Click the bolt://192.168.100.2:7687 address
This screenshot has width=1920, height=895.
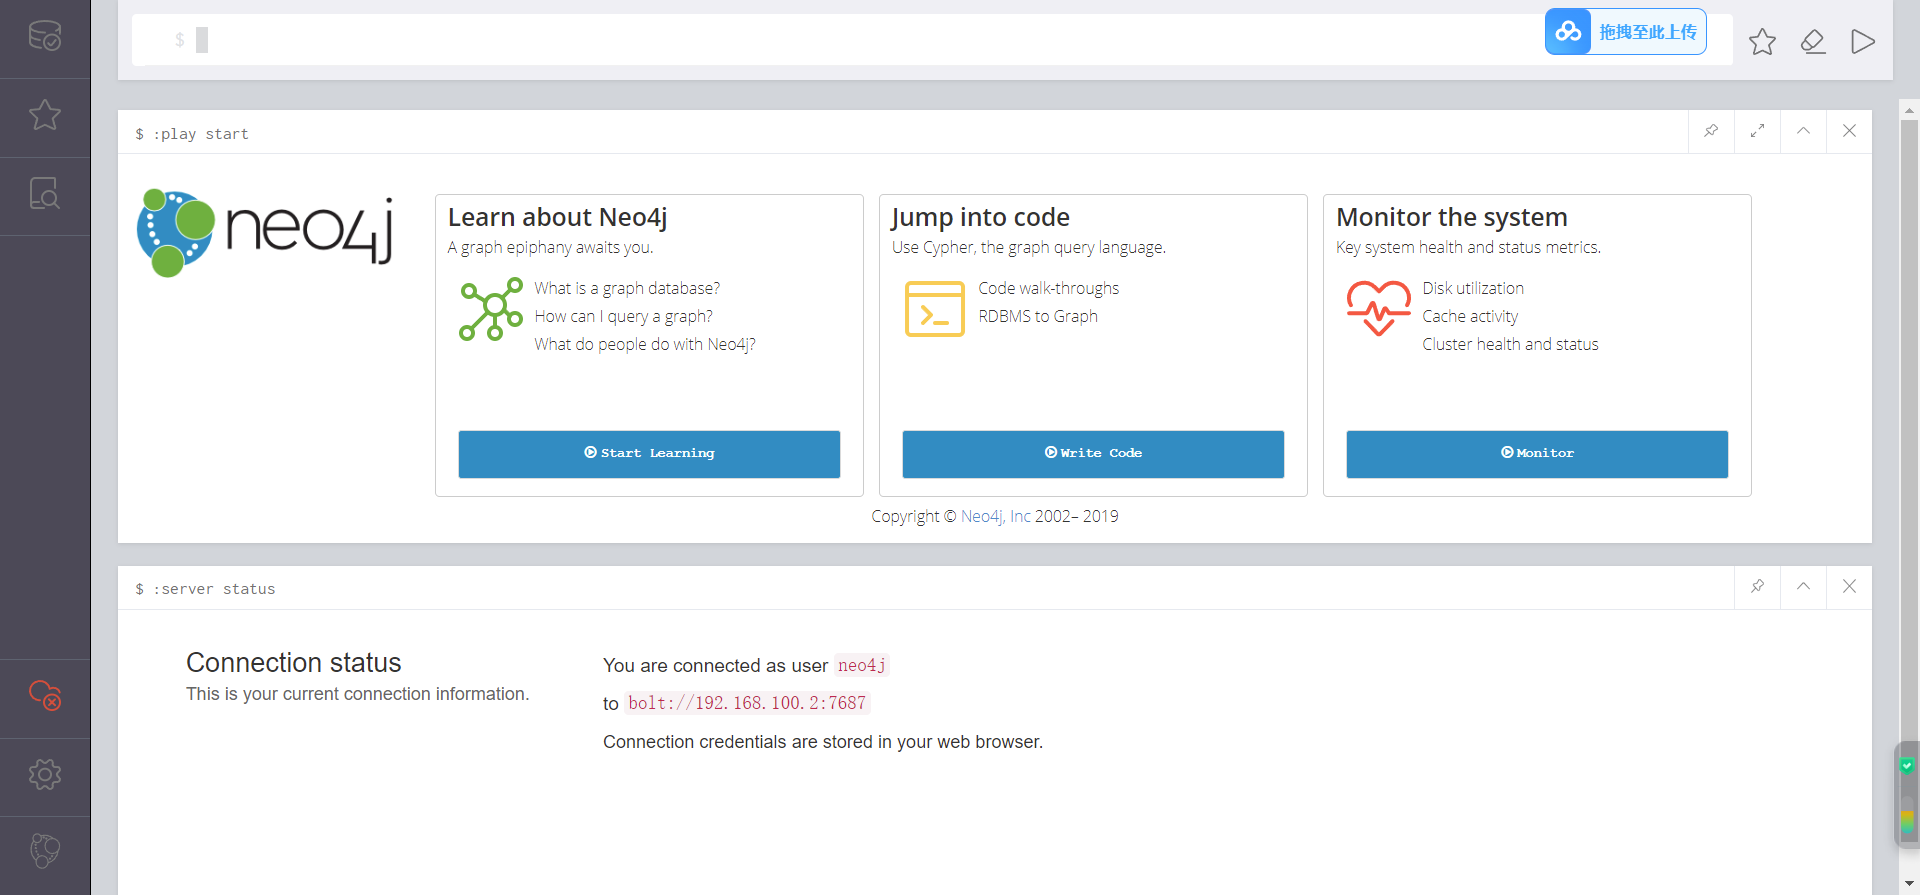[747, 703]
